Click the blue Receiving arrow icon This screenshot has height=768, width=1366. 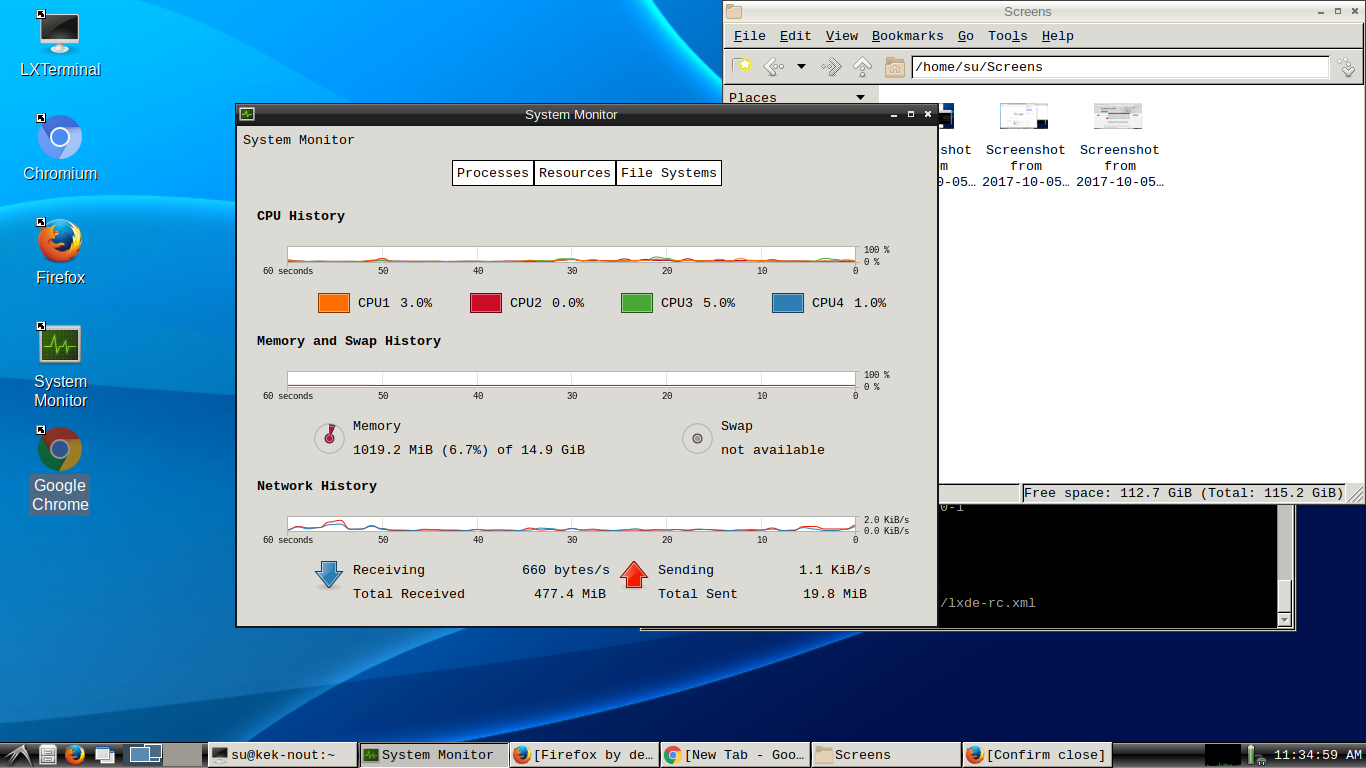(329, 575)
